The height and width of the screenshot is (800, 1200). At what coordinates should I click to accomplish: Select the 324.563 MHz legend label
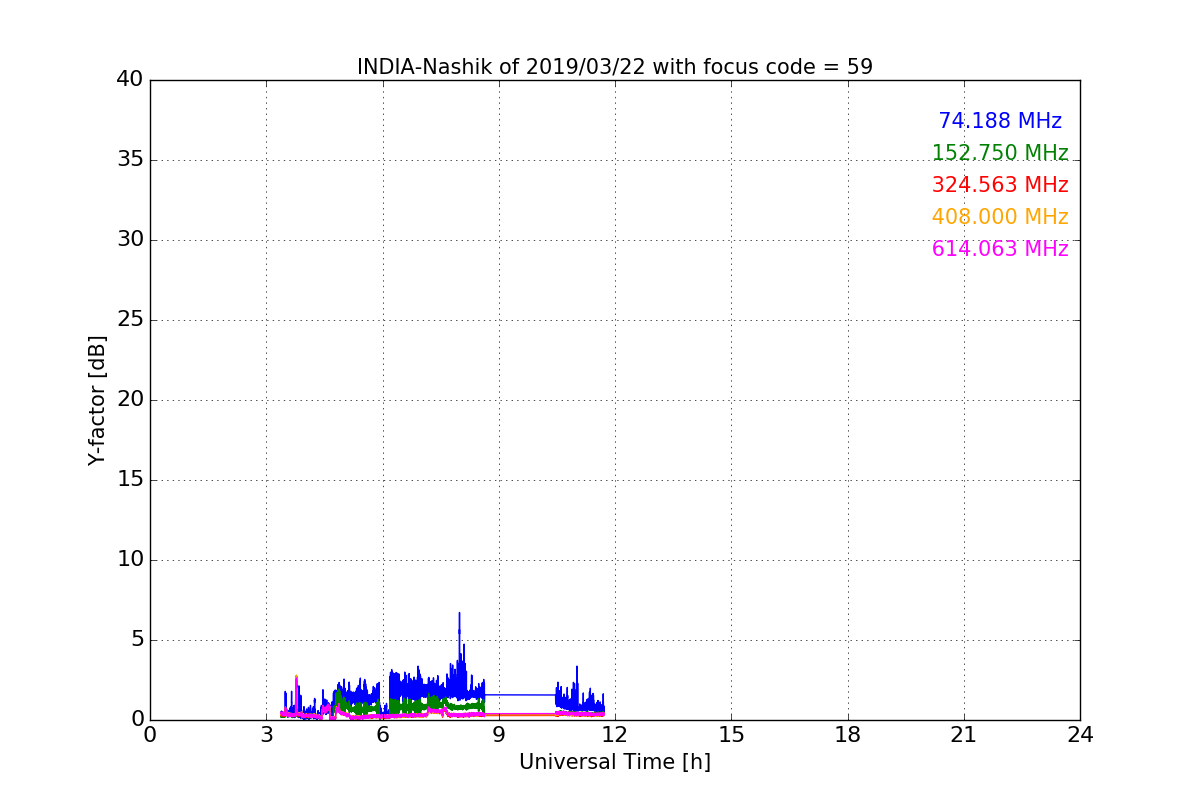point(1000,185)
